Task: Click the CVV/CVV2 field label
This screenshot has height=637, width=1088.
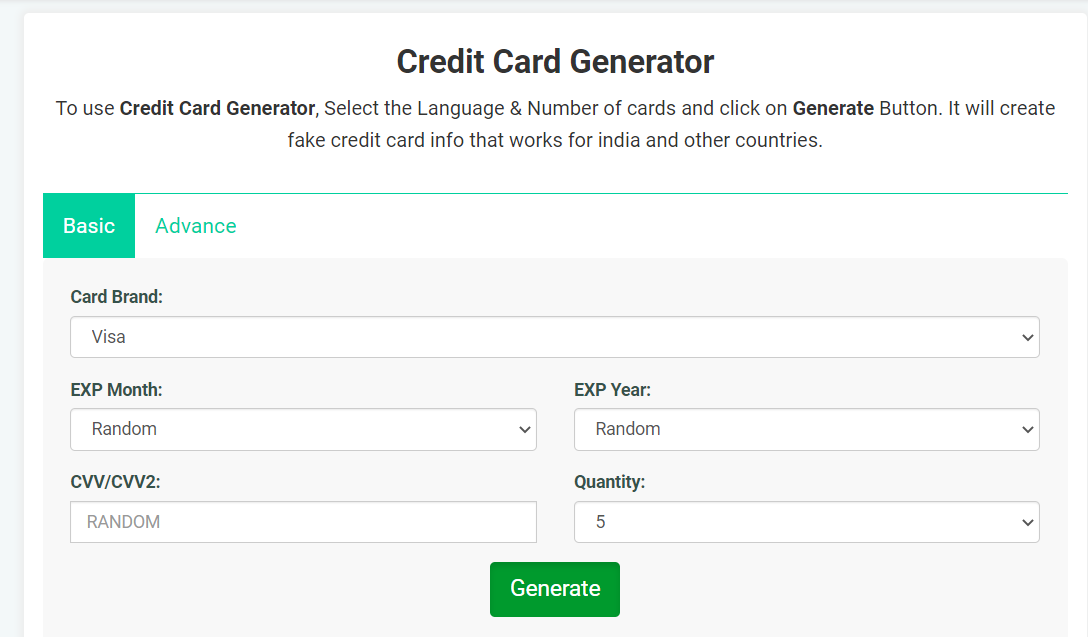Action: (115, 482)
